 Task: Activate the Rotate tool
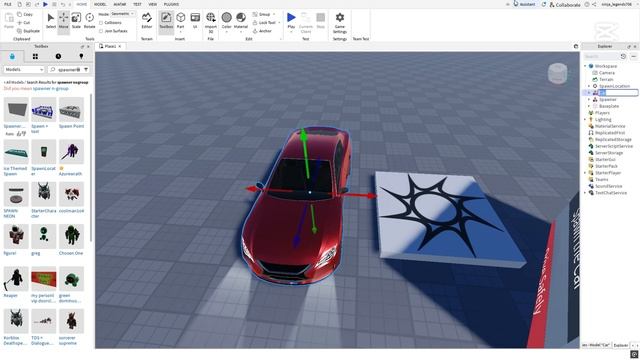pyautogui.click(x=89, y=20)
